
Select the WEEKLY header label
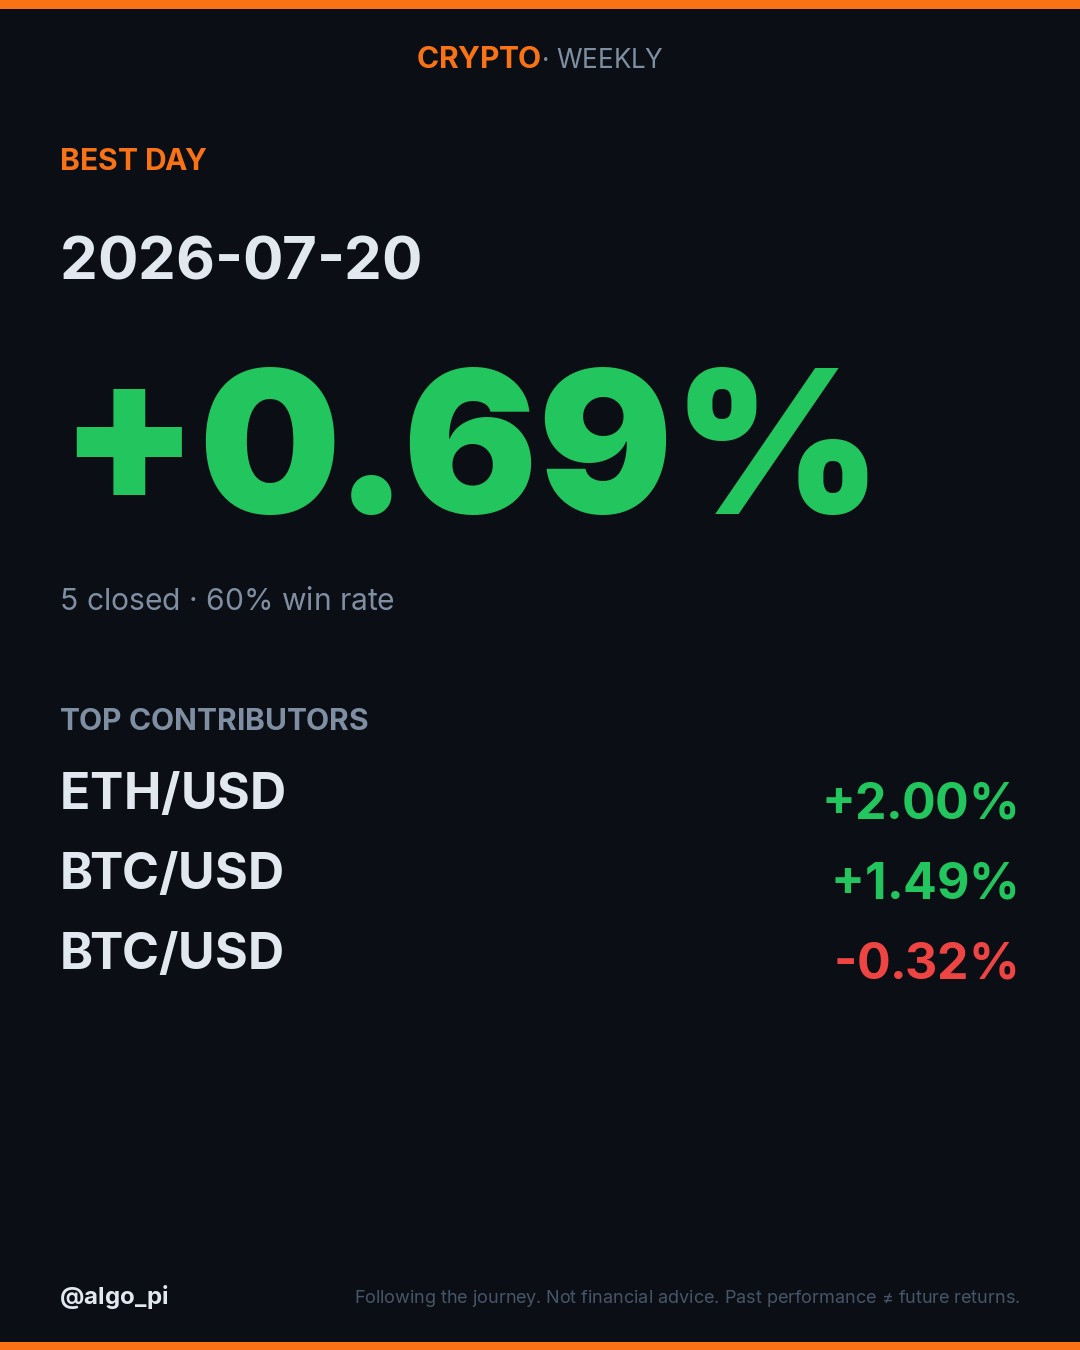click(x=609, y=59)
